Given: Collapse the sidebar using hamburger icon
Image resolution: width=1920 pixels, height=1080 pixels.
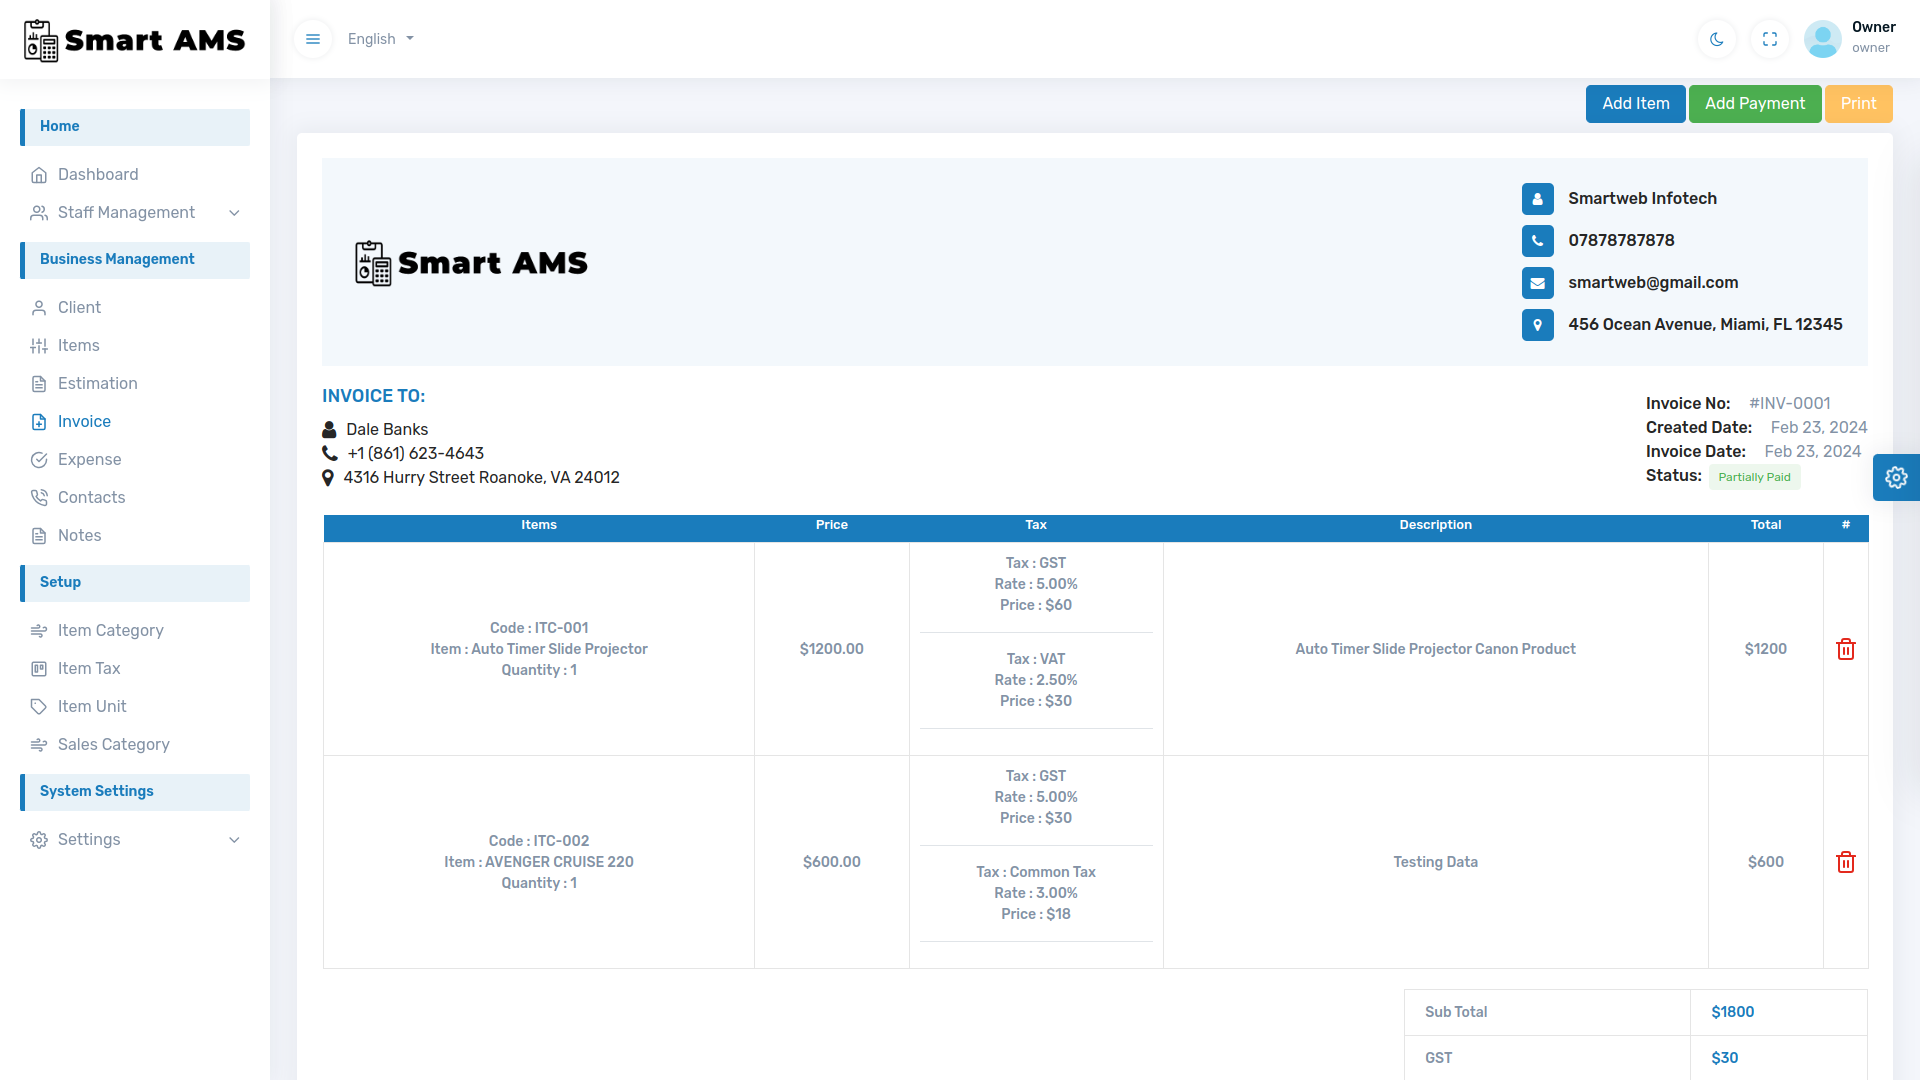Looking at the screenshot, I should [x=313, y=39].
